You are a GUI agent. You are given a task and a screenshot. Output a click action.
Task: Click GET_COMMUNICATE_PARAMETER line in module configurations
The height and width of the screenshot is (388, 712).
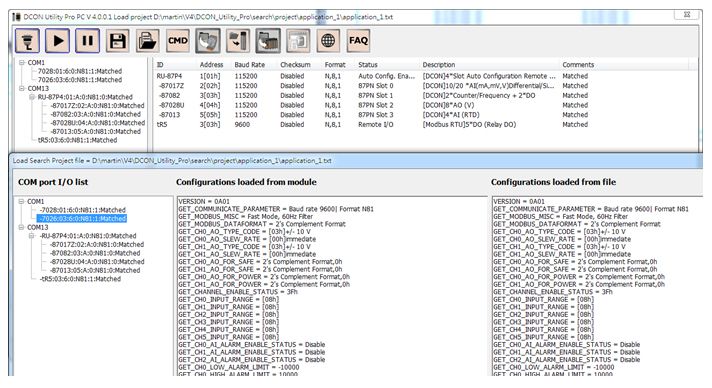click(276, 209)
